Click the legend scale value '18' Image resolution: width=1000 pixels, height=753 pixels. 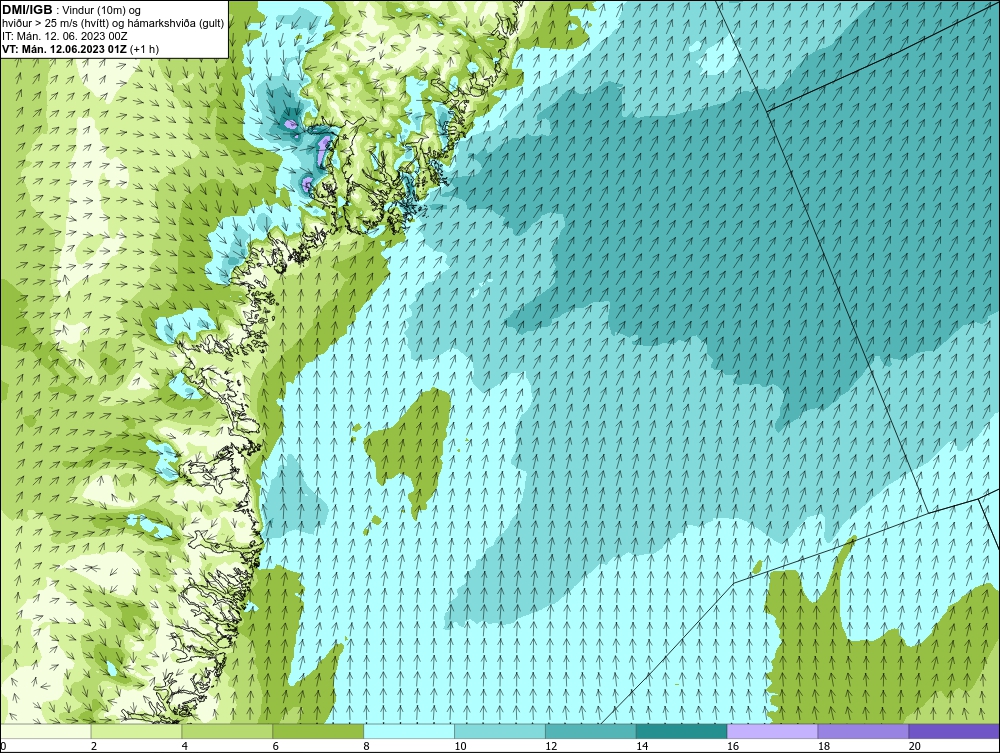[824, 746]
